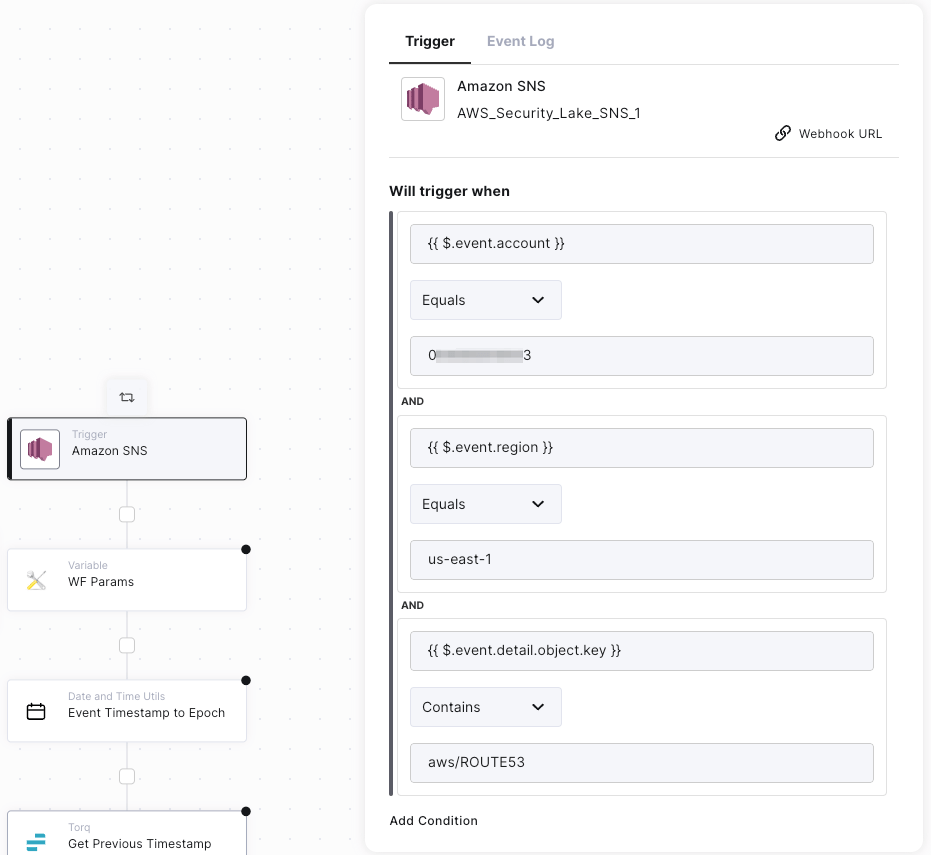Viewport: 931px width, 855px height.
Task: Open the Equals dropdown for event.region
Action: tap(485, 504)
